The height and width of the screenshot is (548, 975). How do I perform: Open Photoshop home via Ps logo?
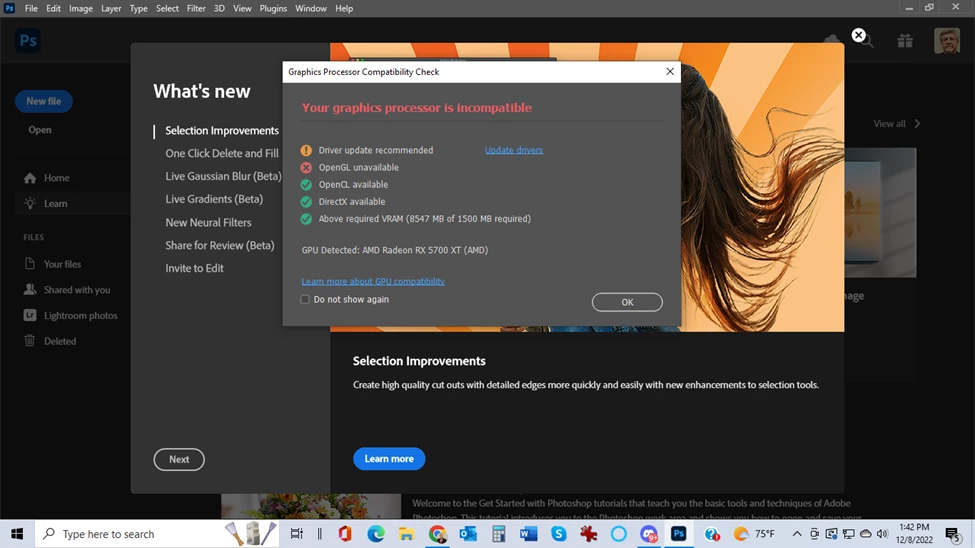coord(28,41)
